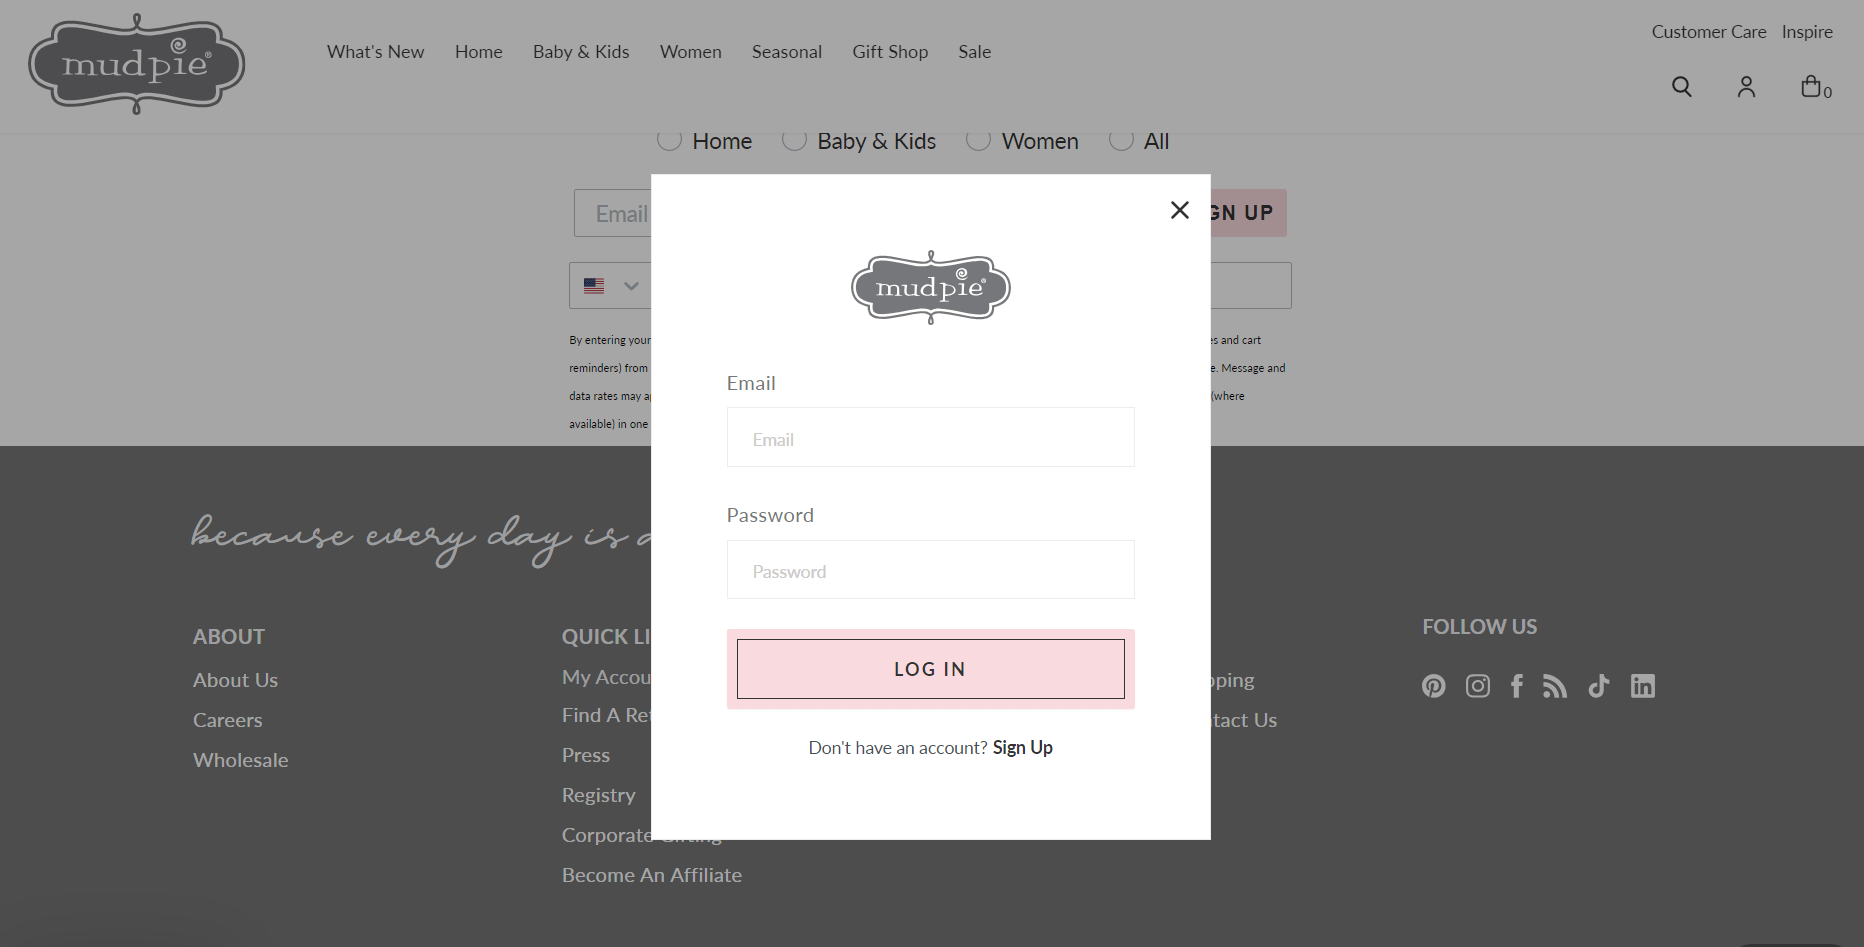1864x947 pixels.
Task: Click the account profile icon
Action: (x=1746, y=87)
